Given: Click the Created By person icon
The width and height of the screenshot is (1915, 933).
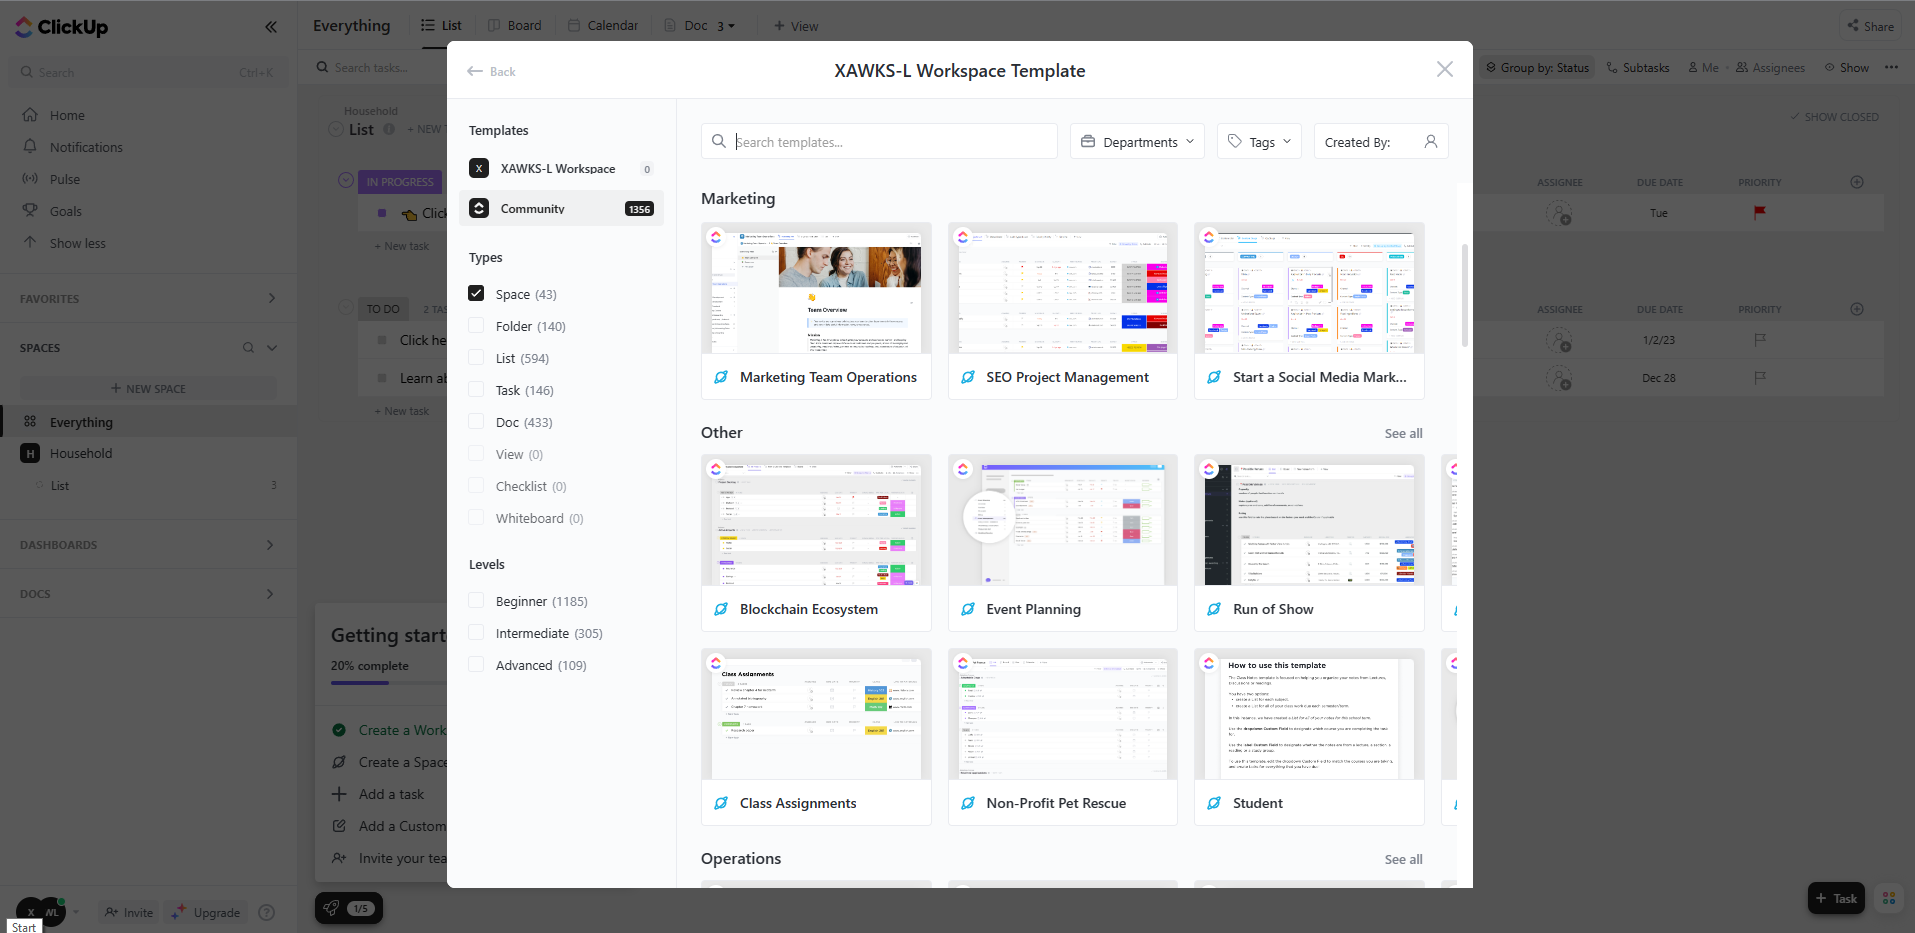Looking at the screenshot, I should pyautogui.click(x=1431, y=142).
